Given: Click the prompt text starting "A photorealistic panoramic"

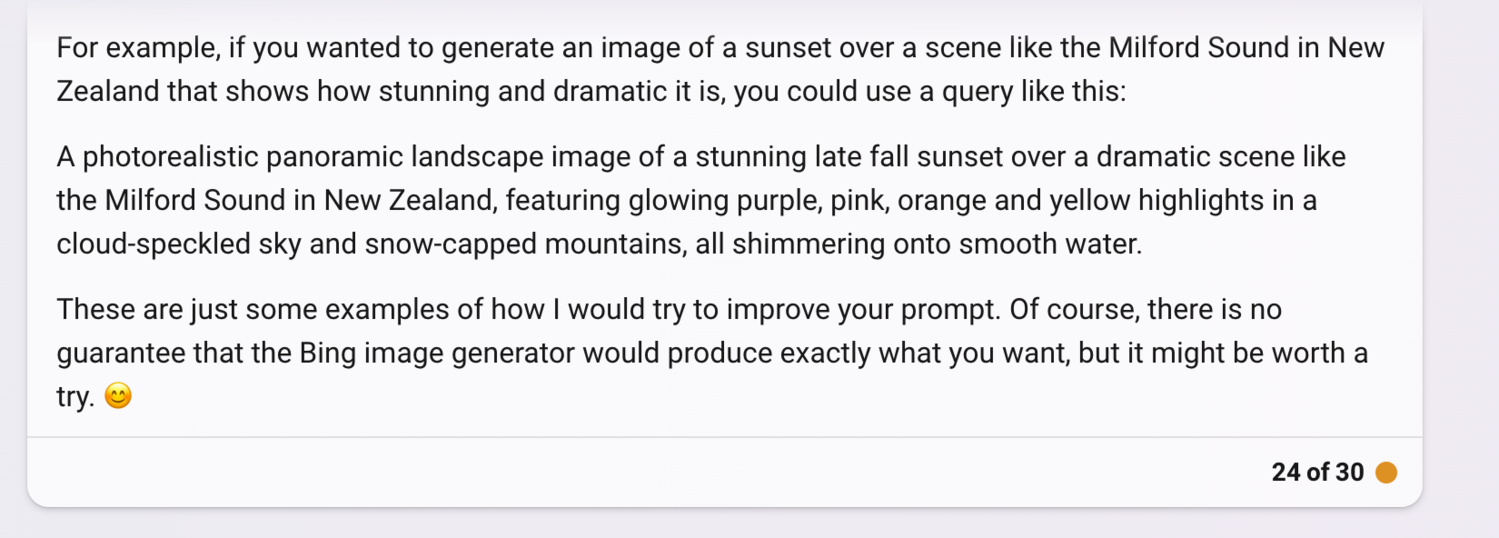Looking at the screenshot, I should click(x=701, y=200).
